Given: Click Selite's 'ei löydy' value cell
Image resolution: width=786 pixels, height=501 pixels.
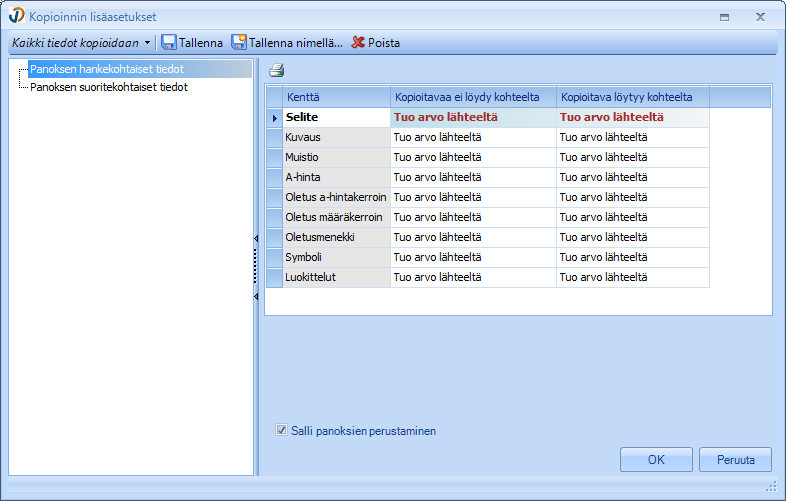Looking at the screenshot, I should [473, 117].
